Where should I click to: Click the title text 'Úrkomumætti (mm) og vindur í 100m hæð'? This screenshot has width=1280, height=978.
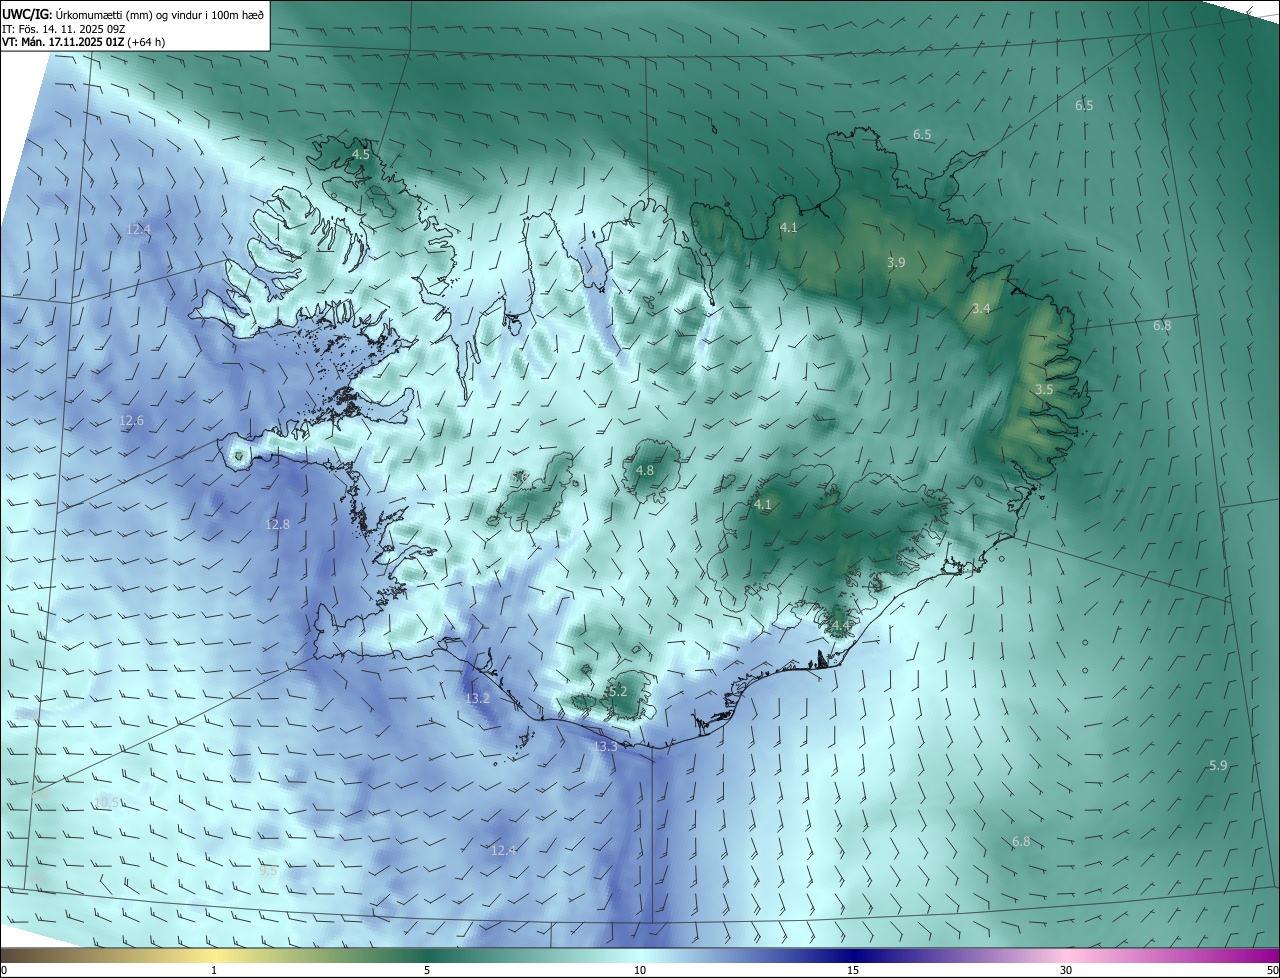(160, 13)
